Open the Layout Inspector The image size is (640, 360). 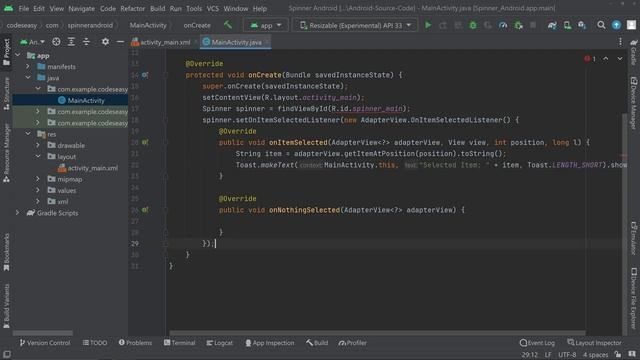coord(594,343)
